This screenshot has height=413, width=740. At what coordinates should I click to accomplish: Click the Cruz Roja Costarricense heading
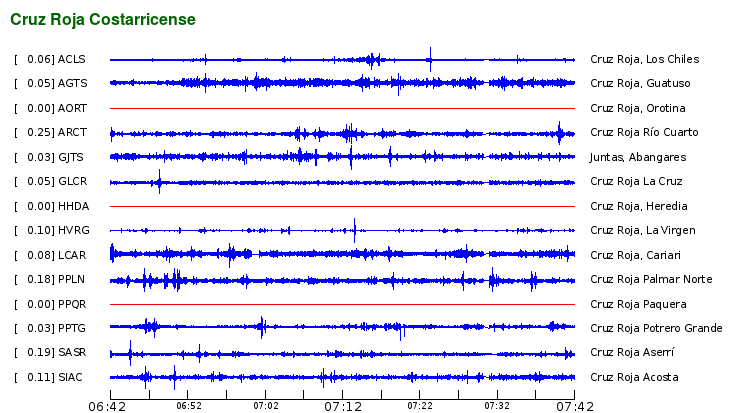[x=103, y=19]
